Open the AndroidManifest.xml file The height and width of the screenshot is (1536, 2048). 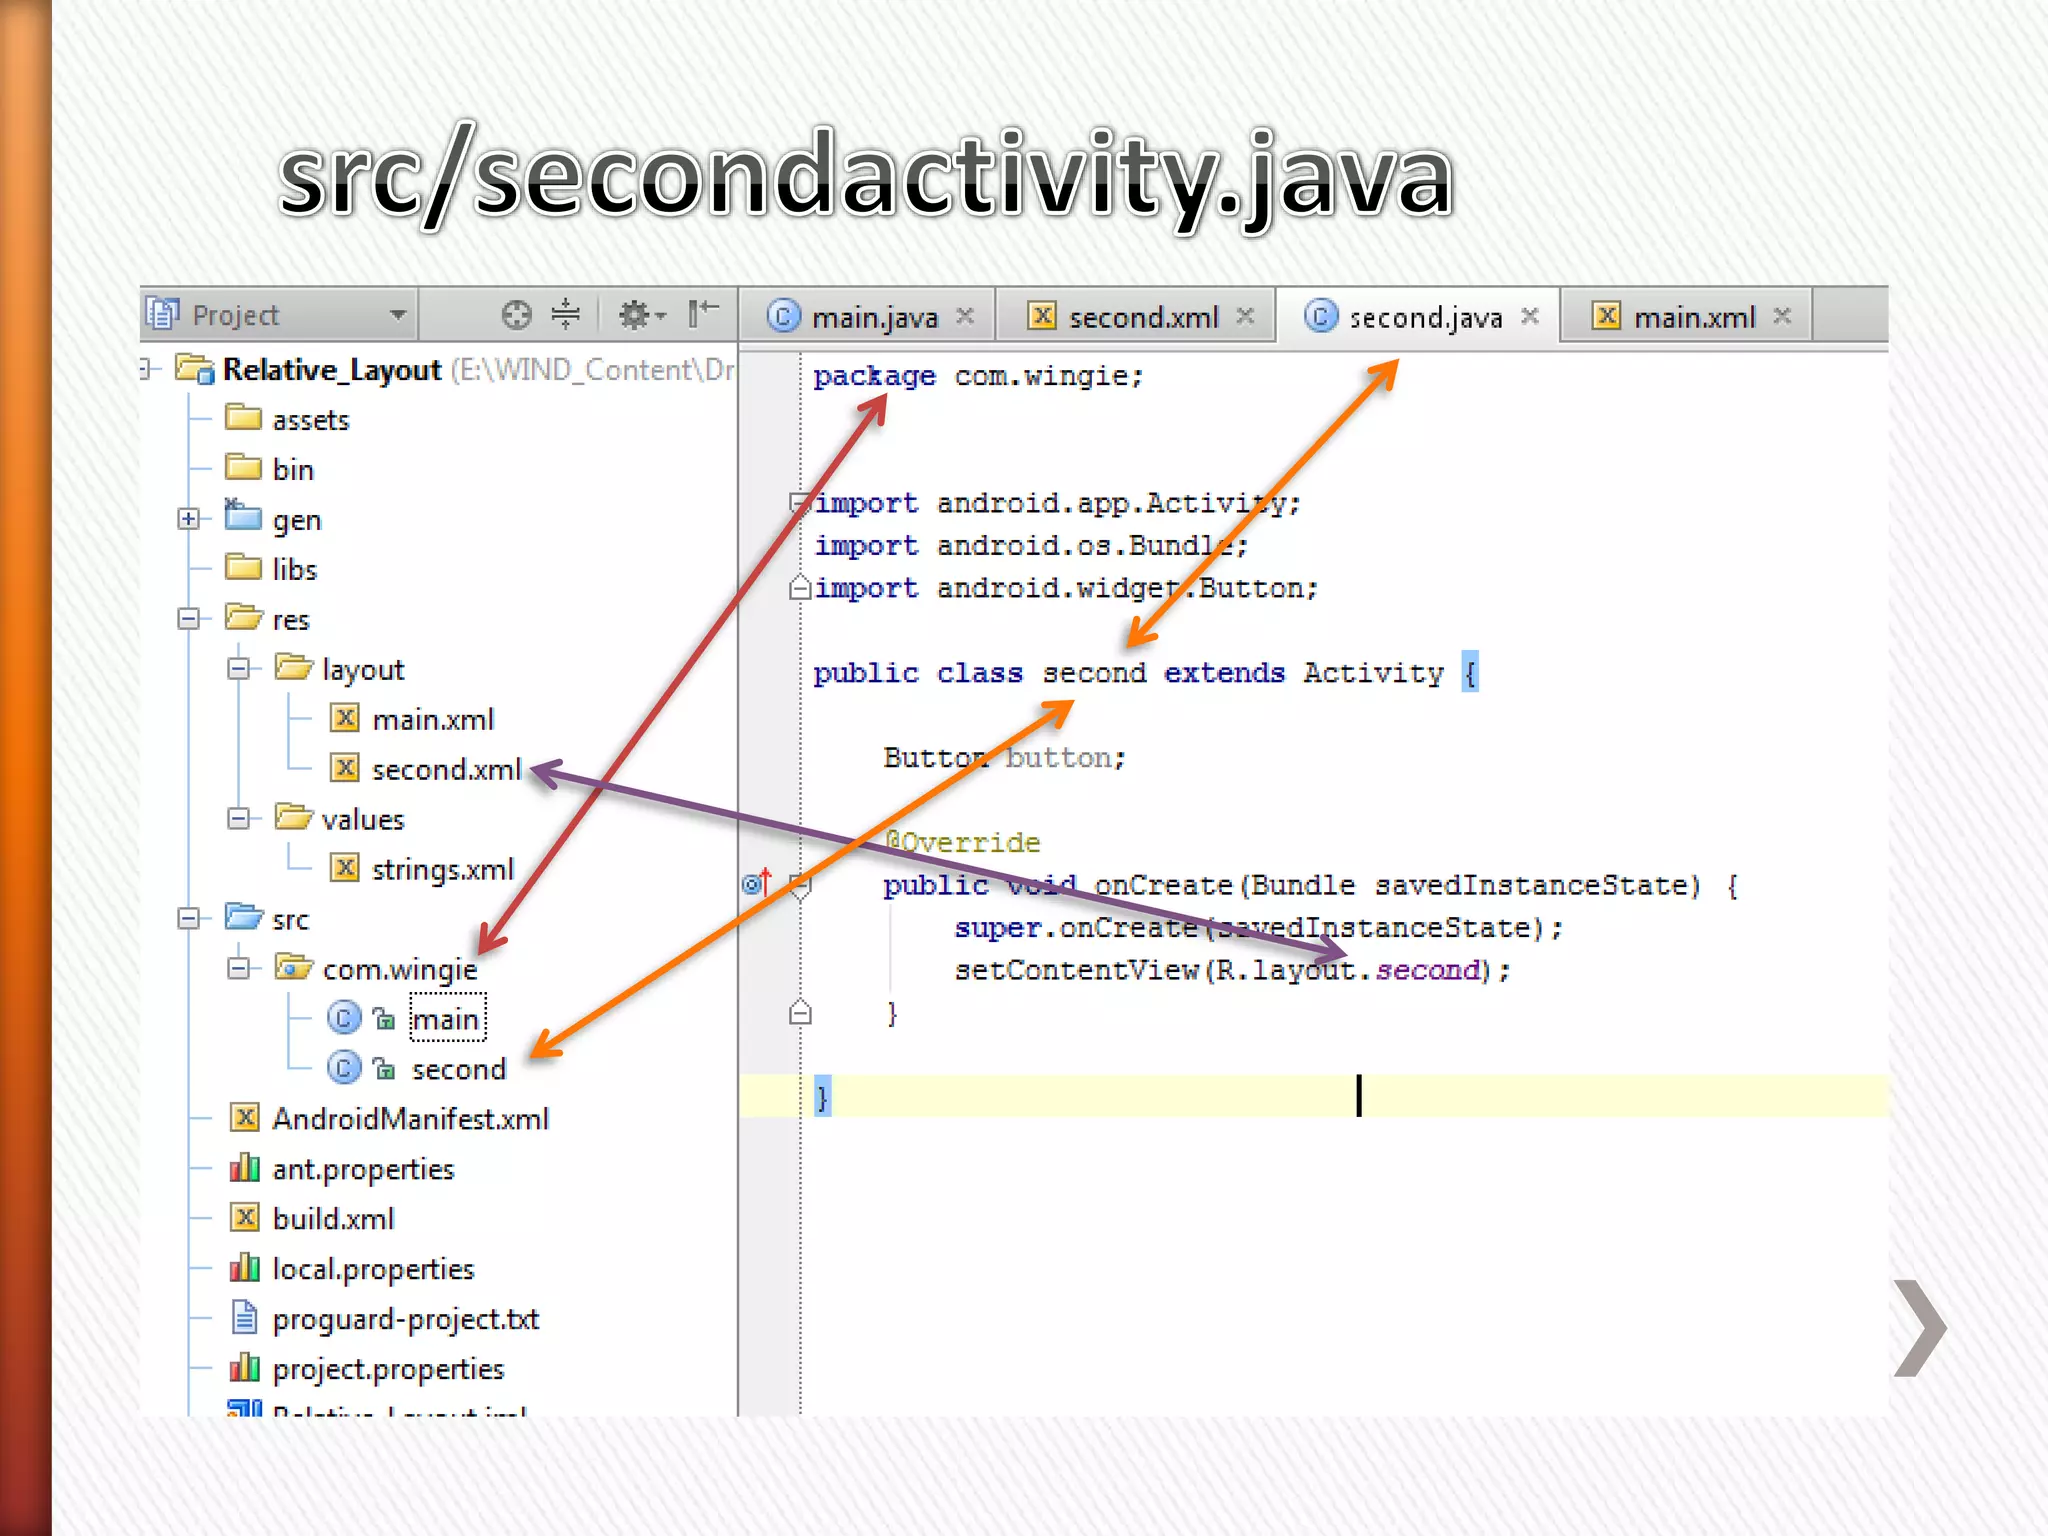410,1119
